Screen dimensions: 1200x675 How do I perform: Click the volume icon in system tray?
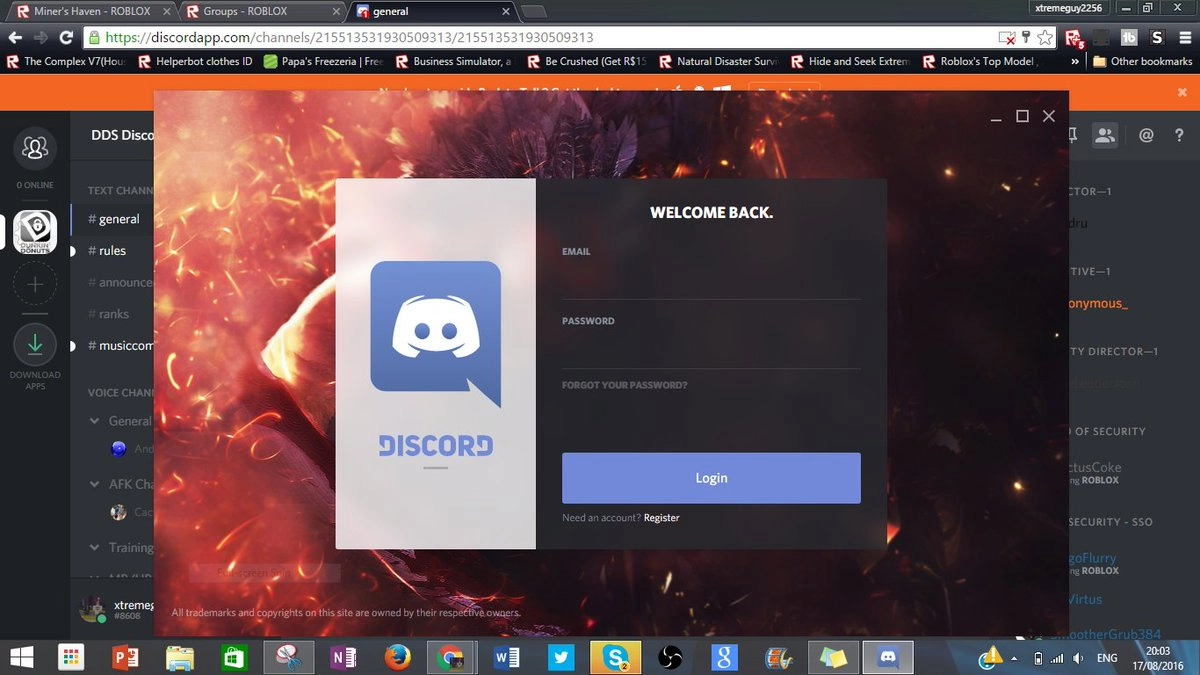tap(1077, 658)
